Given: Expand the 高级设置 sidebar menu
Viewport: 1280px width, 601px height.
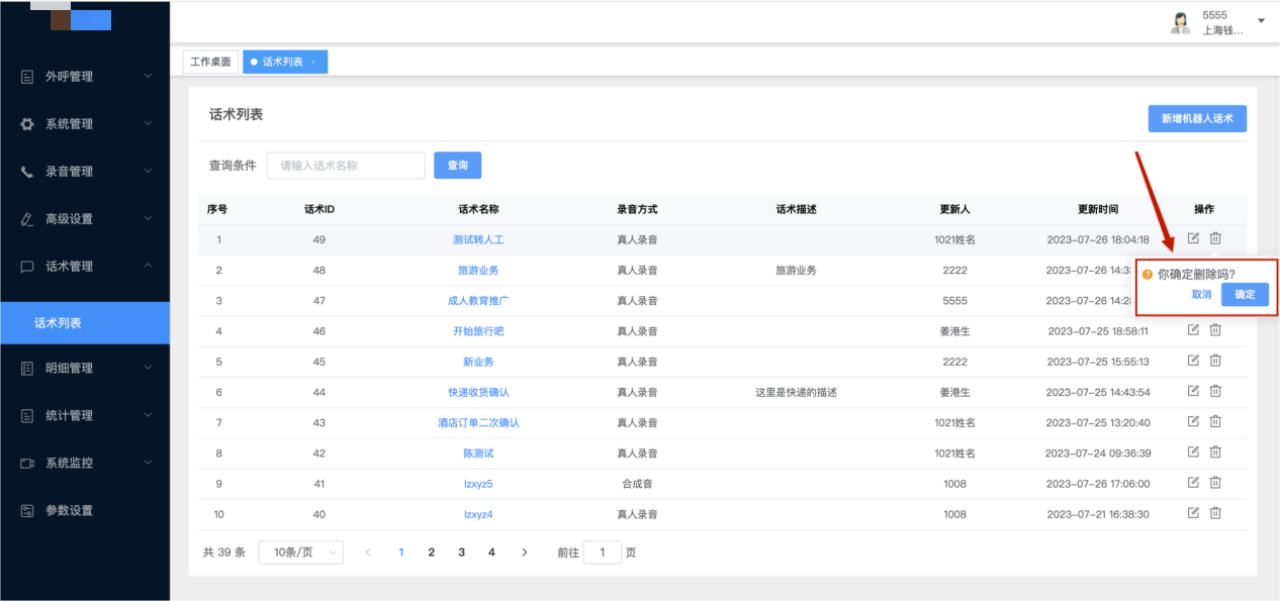Looking at the screenshot, I should point(85,219).
